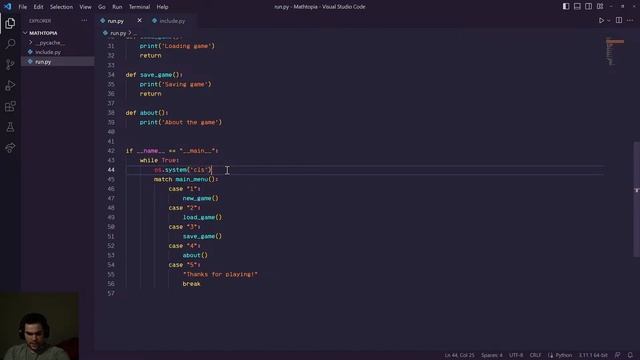Click the new_game() call on line 47
Viewport: 640px width, 360px height.
coord(200,198)
